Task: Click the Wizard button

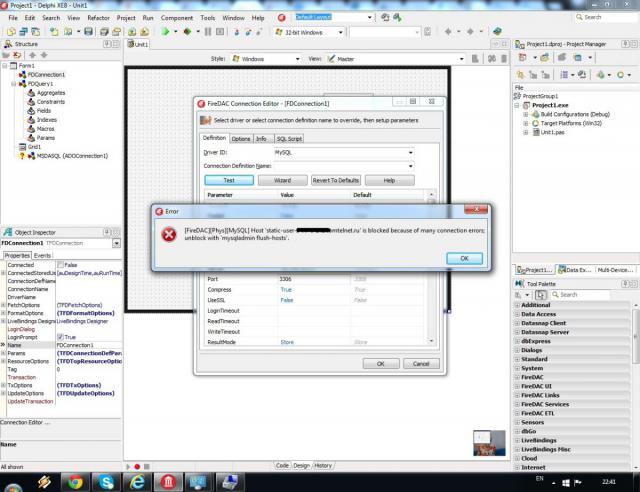Action: click(x=282, y=180)
